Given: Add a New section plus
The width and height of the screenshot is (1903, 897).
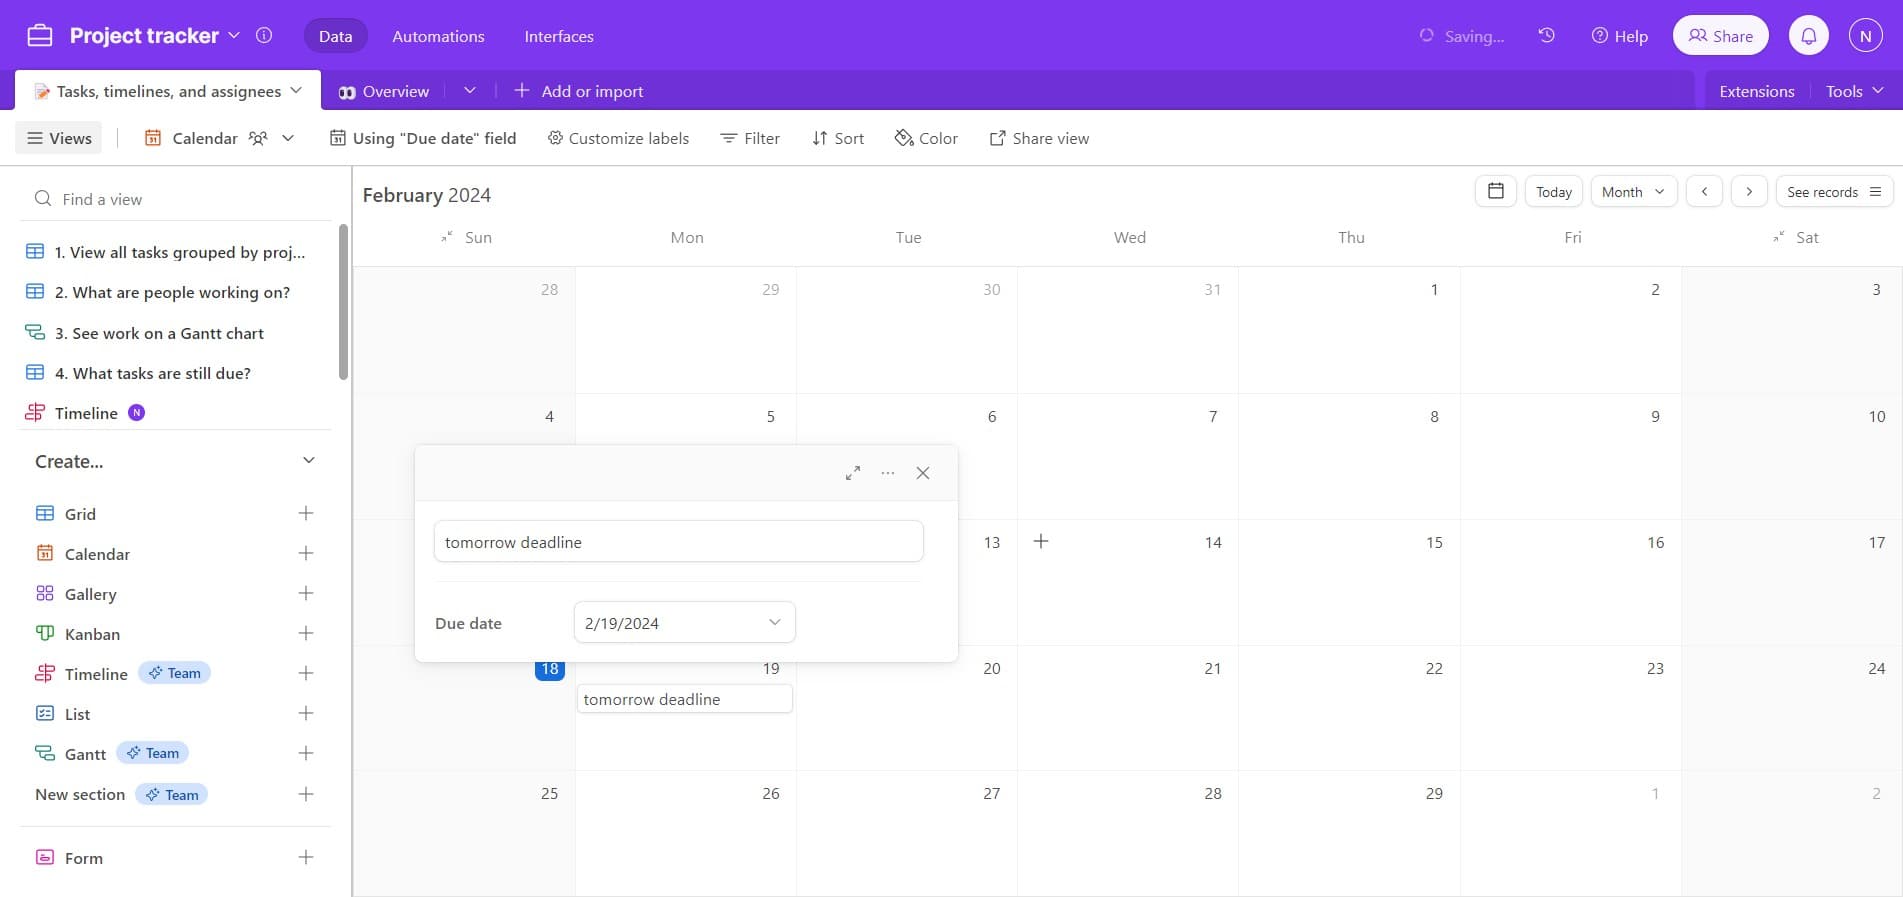Looking at the screenshot, I should tap(306, 794).
